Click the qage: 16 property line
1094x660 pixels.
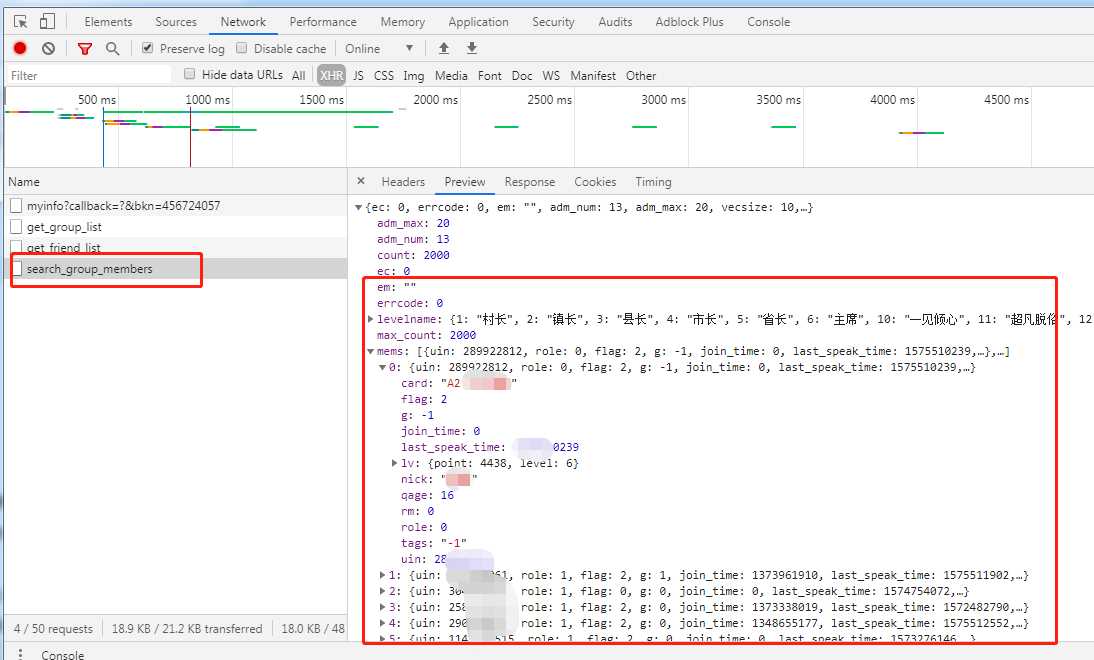point(427,495)
